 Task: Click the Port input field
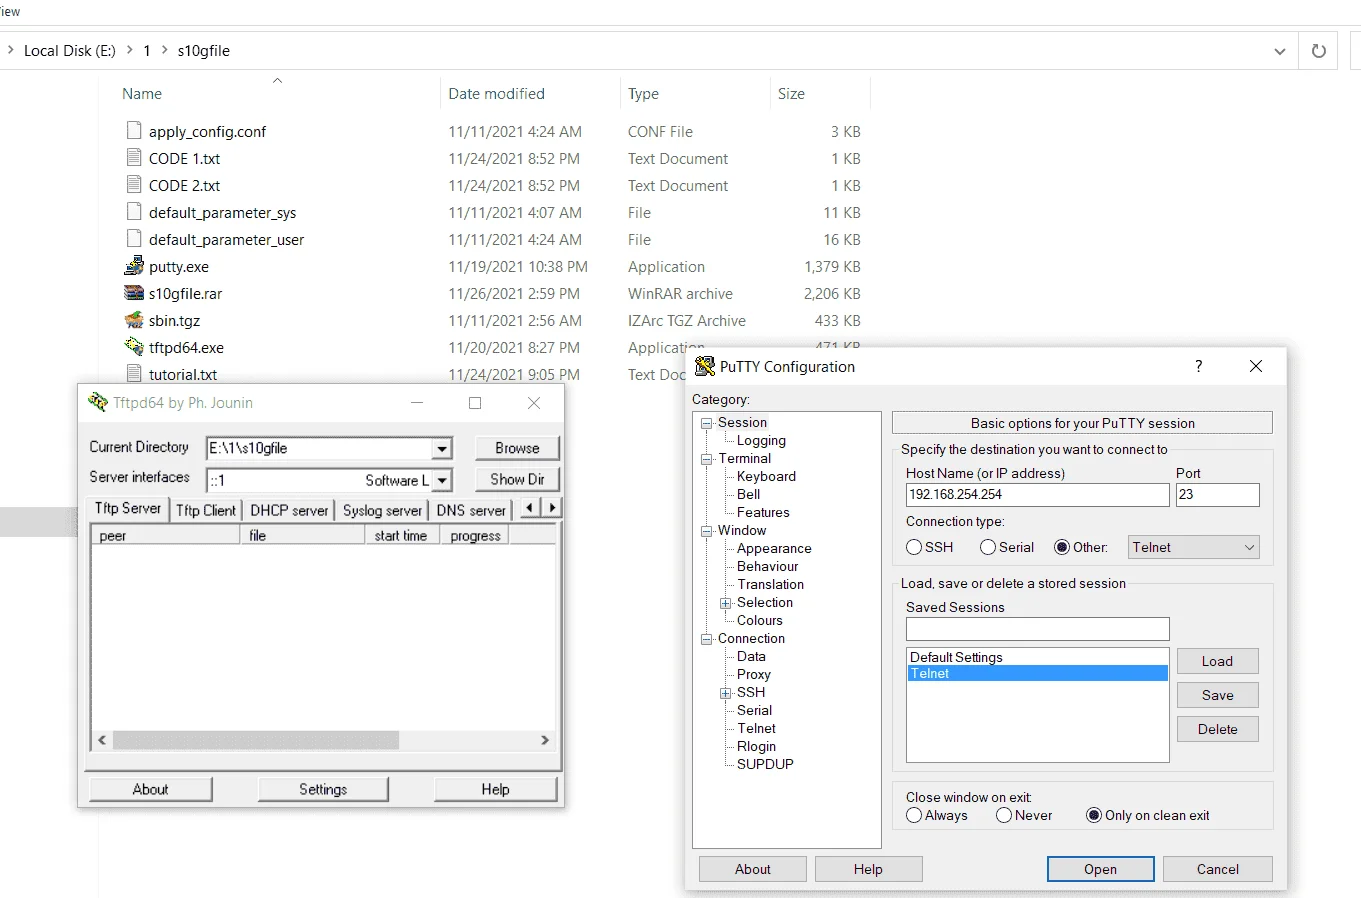[x=1217, y=494]
